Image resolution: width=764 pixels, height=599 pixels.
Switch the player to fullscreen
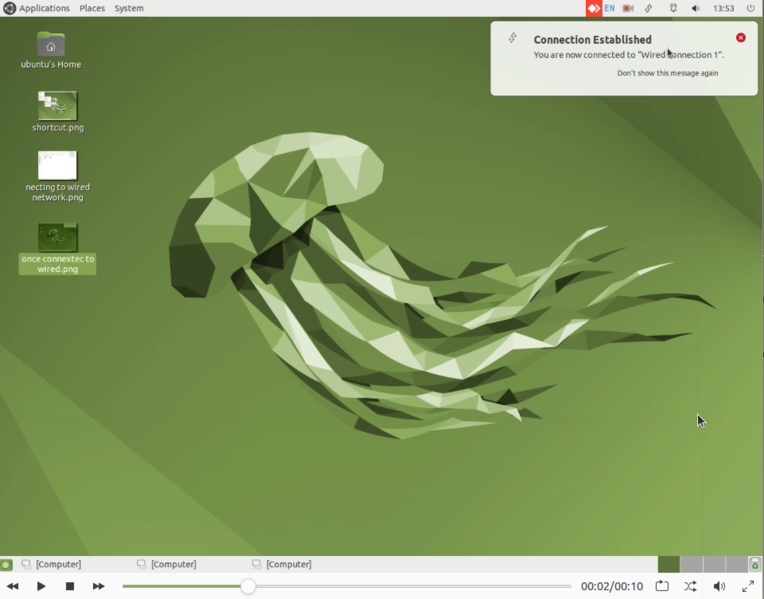click(x=748, y=586)
